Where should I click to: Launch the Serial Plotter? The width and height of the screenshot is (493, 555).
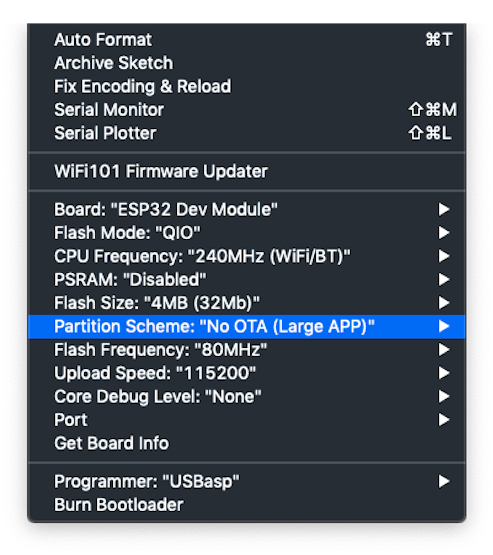[247, 133]
